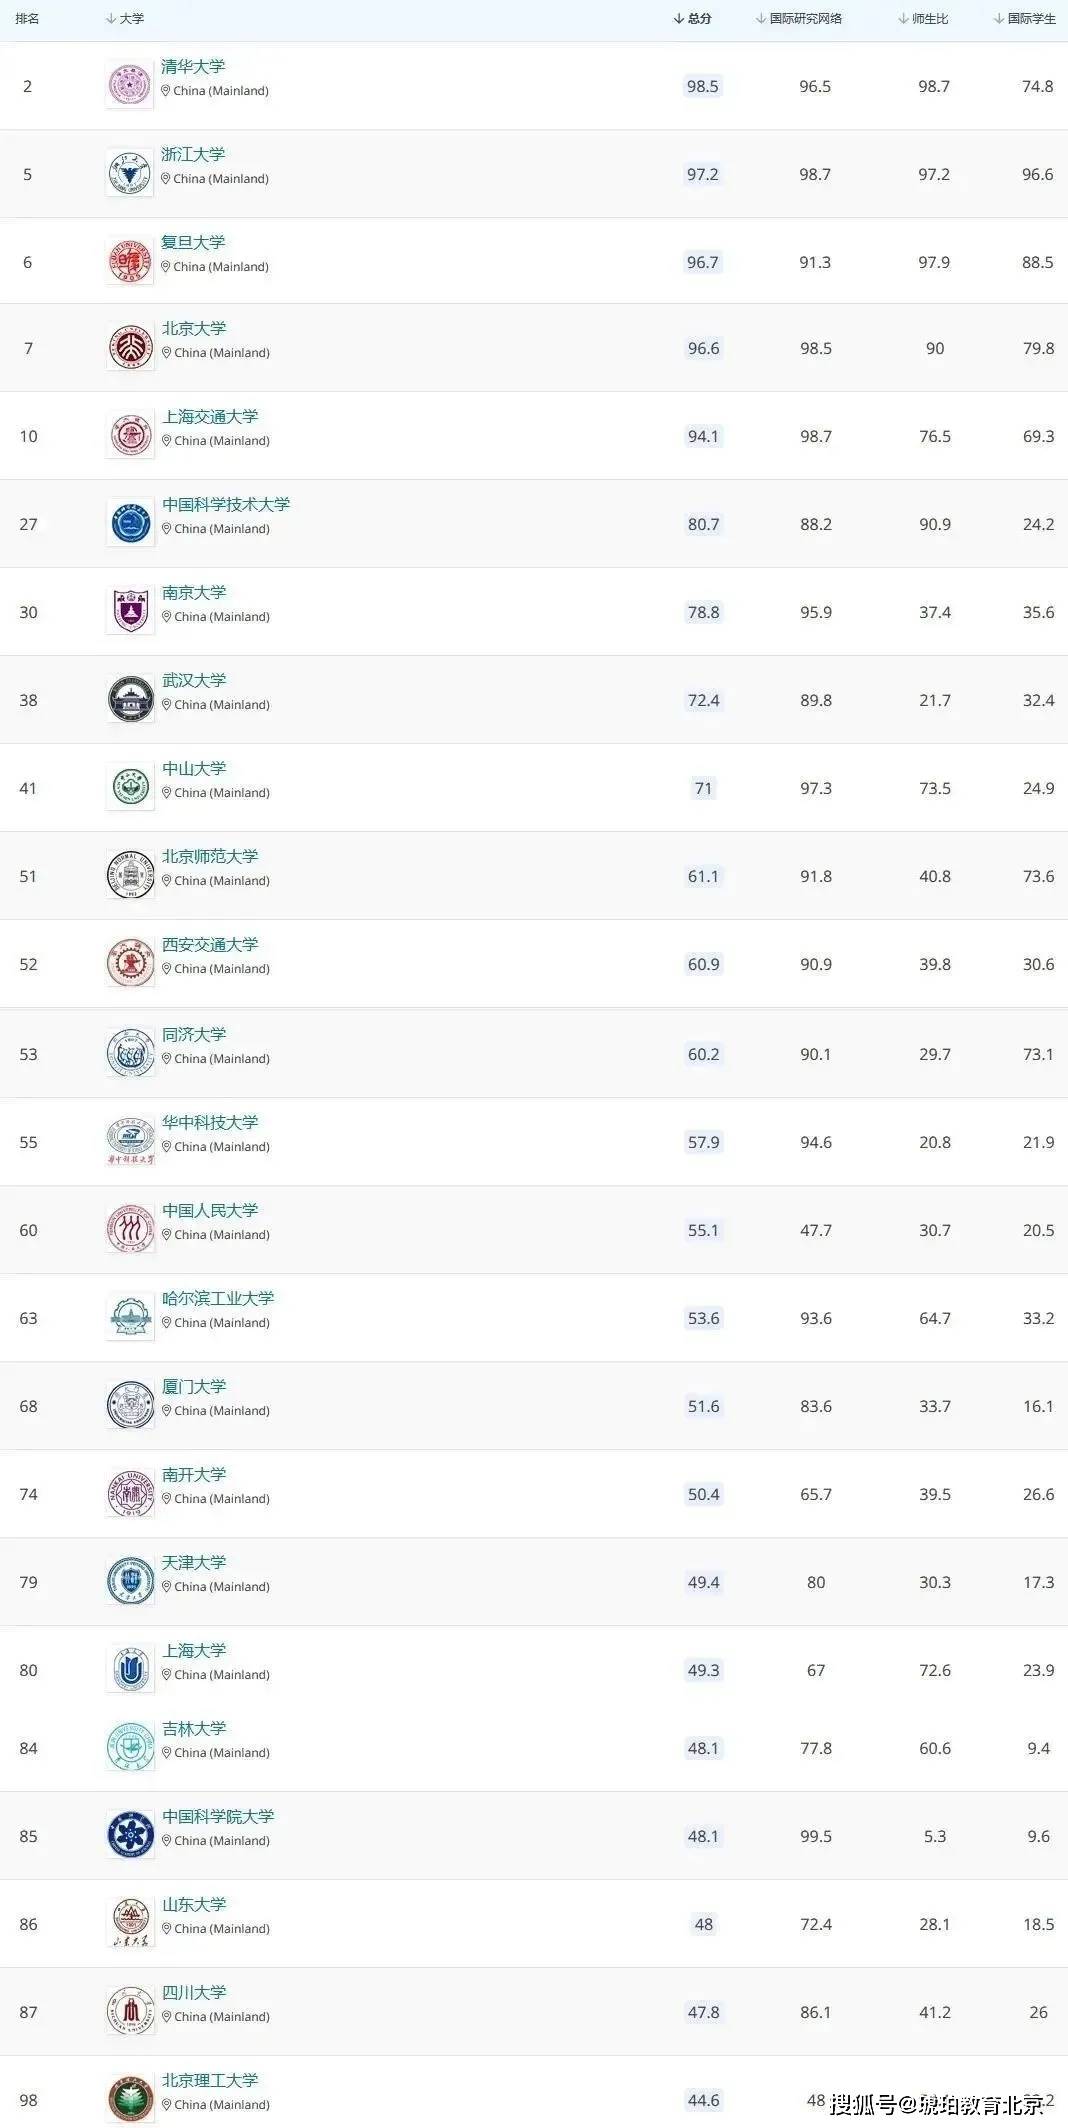This screenshot has width=1068, height=2128.
Task: Click the UCAS dark blue logo
Action: [x=131, y=1835]
